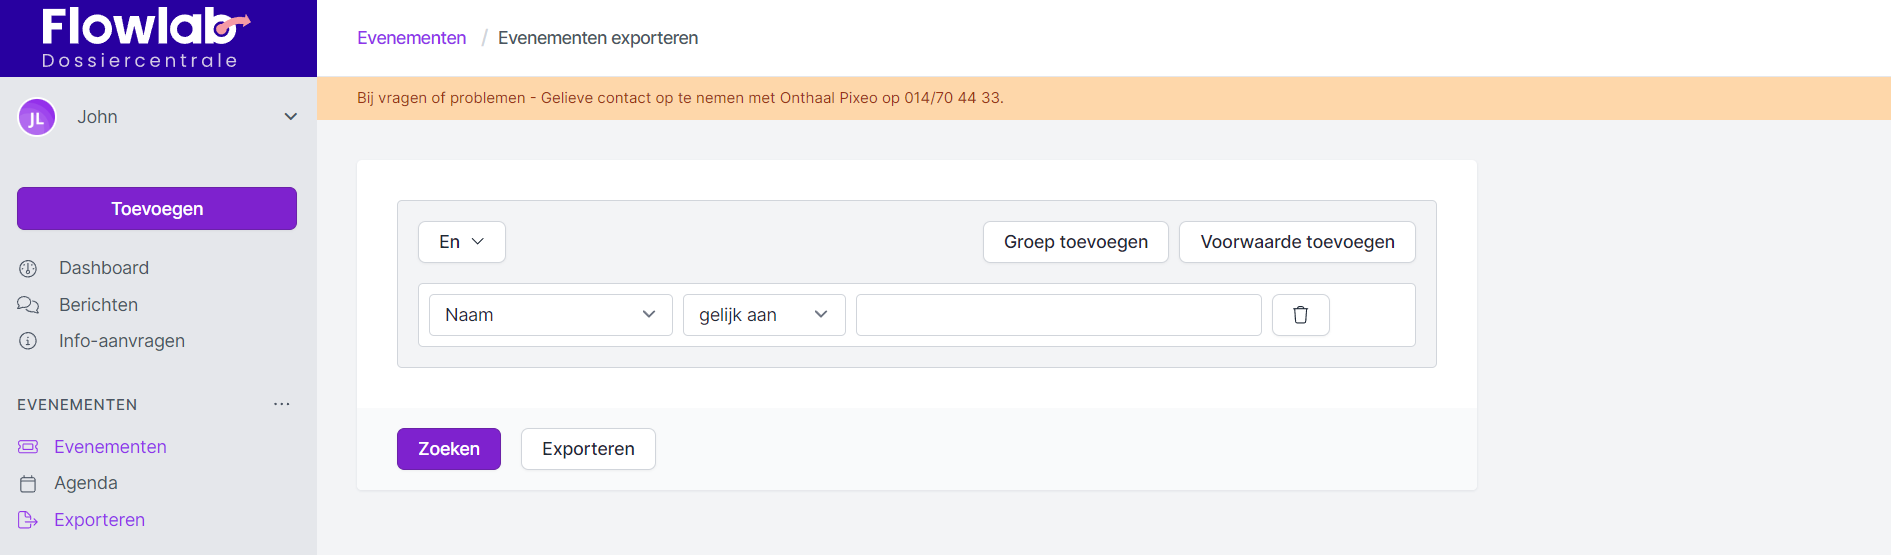Image resolution: width=1891 pixels, height=555 pixels.
Task: Open the En logical operator dropdown
Action: [461, 242]
